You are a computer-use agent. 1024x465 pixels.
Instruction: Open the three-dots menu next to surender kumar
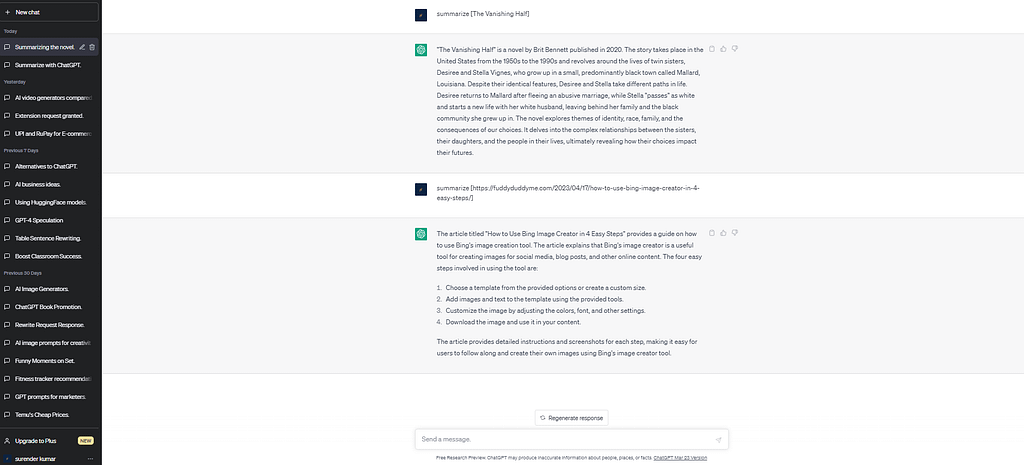pos(91,458)
